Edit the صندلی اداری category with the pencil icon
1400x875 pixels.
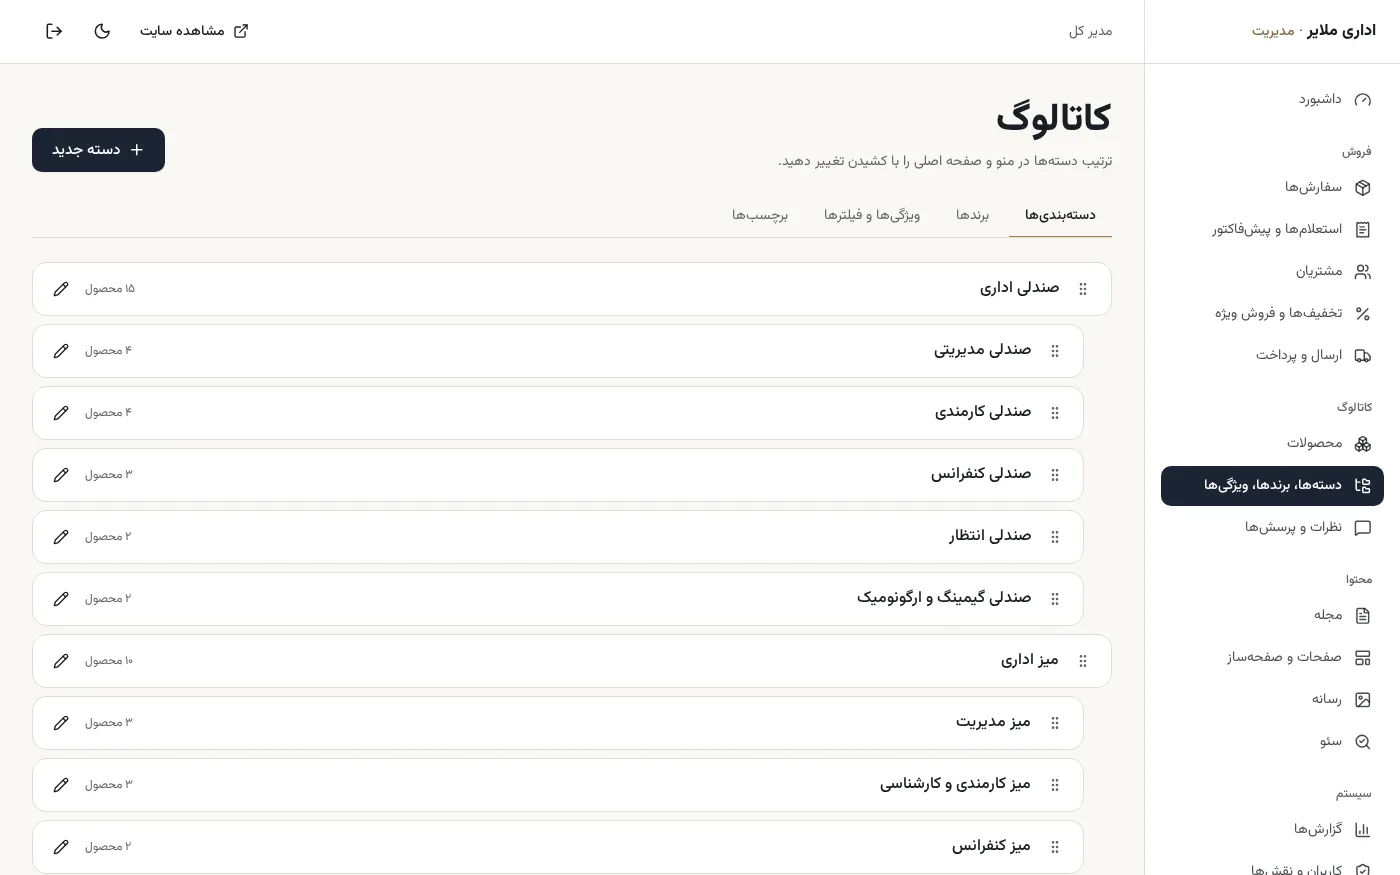click(61, 289)
